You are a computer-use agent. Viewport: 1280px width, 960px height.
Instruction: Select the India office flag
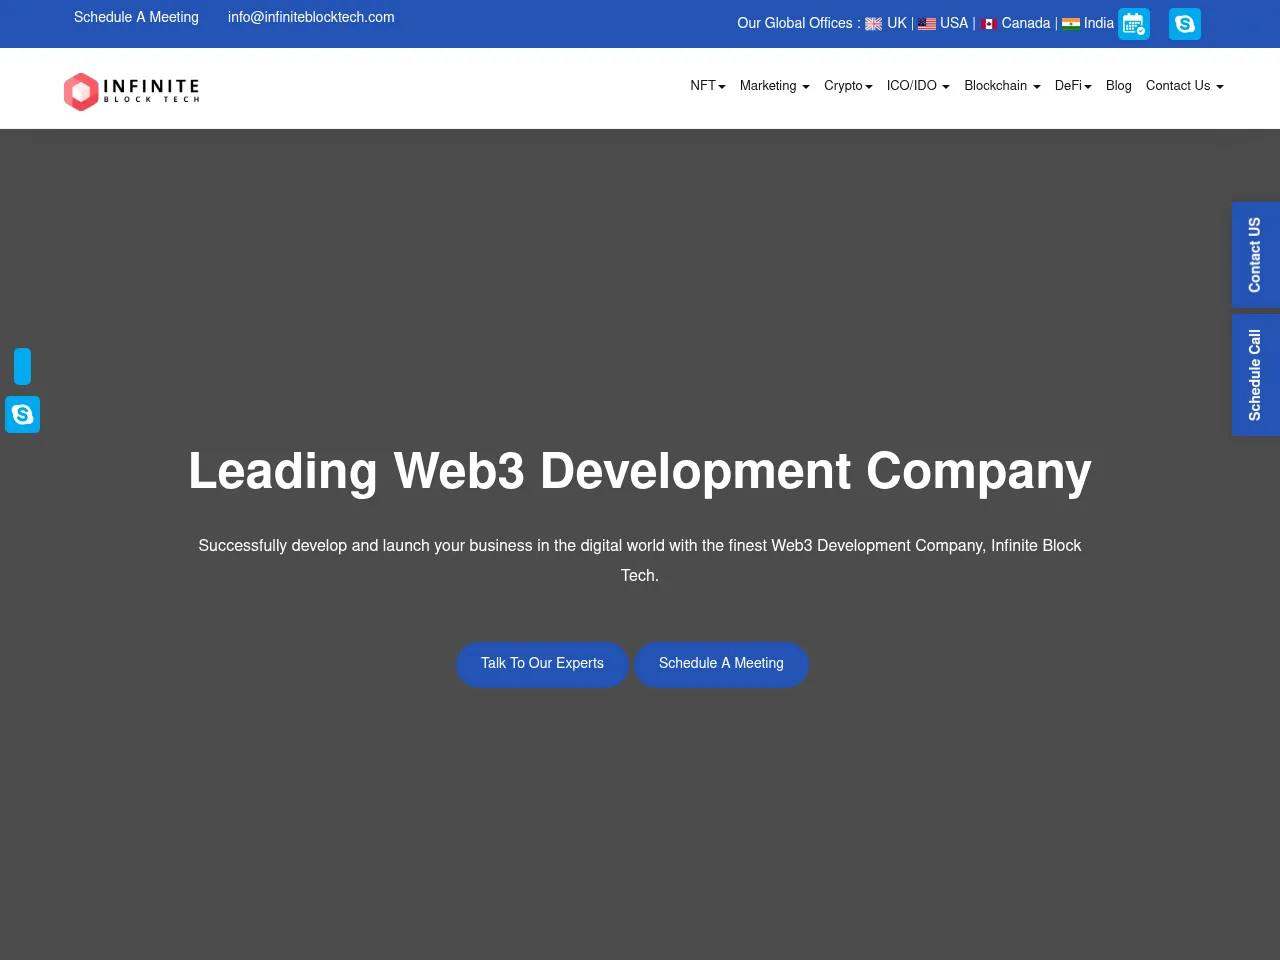click(x=1071, y=24)
